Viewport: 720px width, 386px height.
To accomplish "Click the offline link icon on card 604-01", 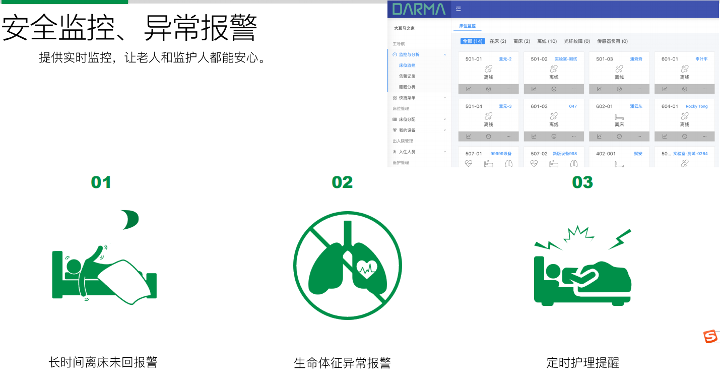I will click(x=685, y=116).
